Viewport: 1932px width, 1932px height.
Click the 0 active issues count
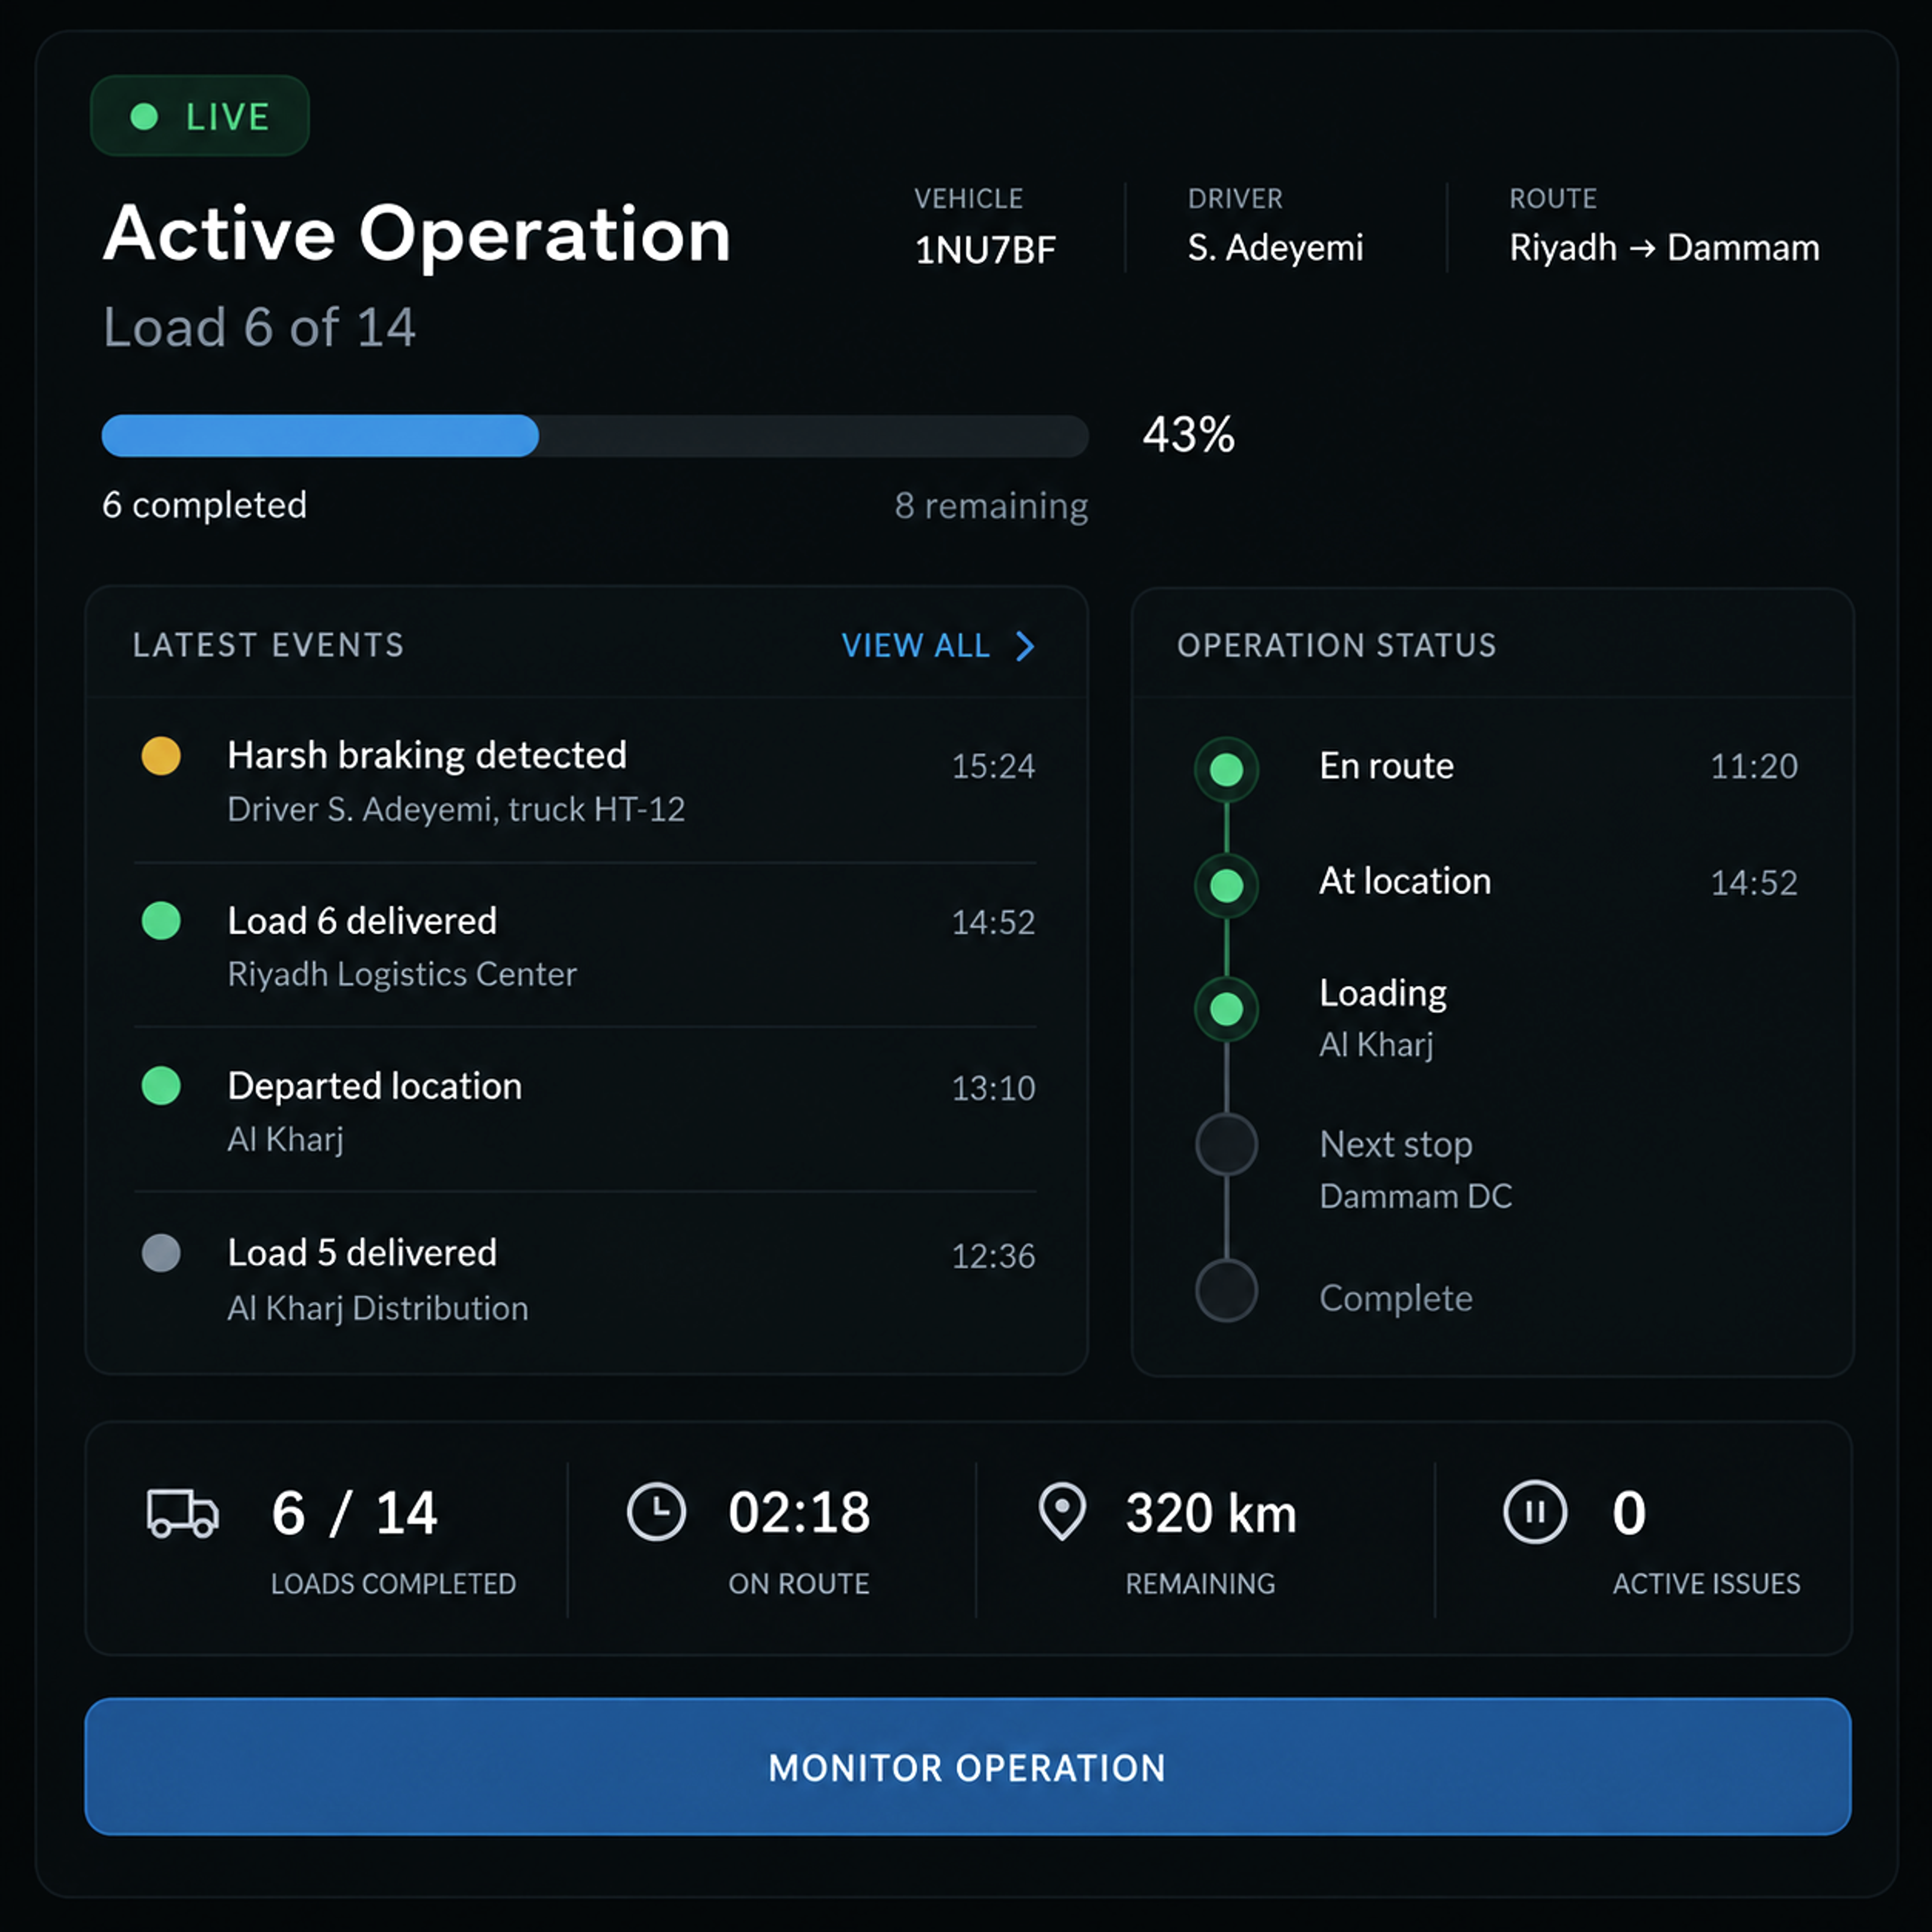pyautogui.click(x=1628, y=1513)
